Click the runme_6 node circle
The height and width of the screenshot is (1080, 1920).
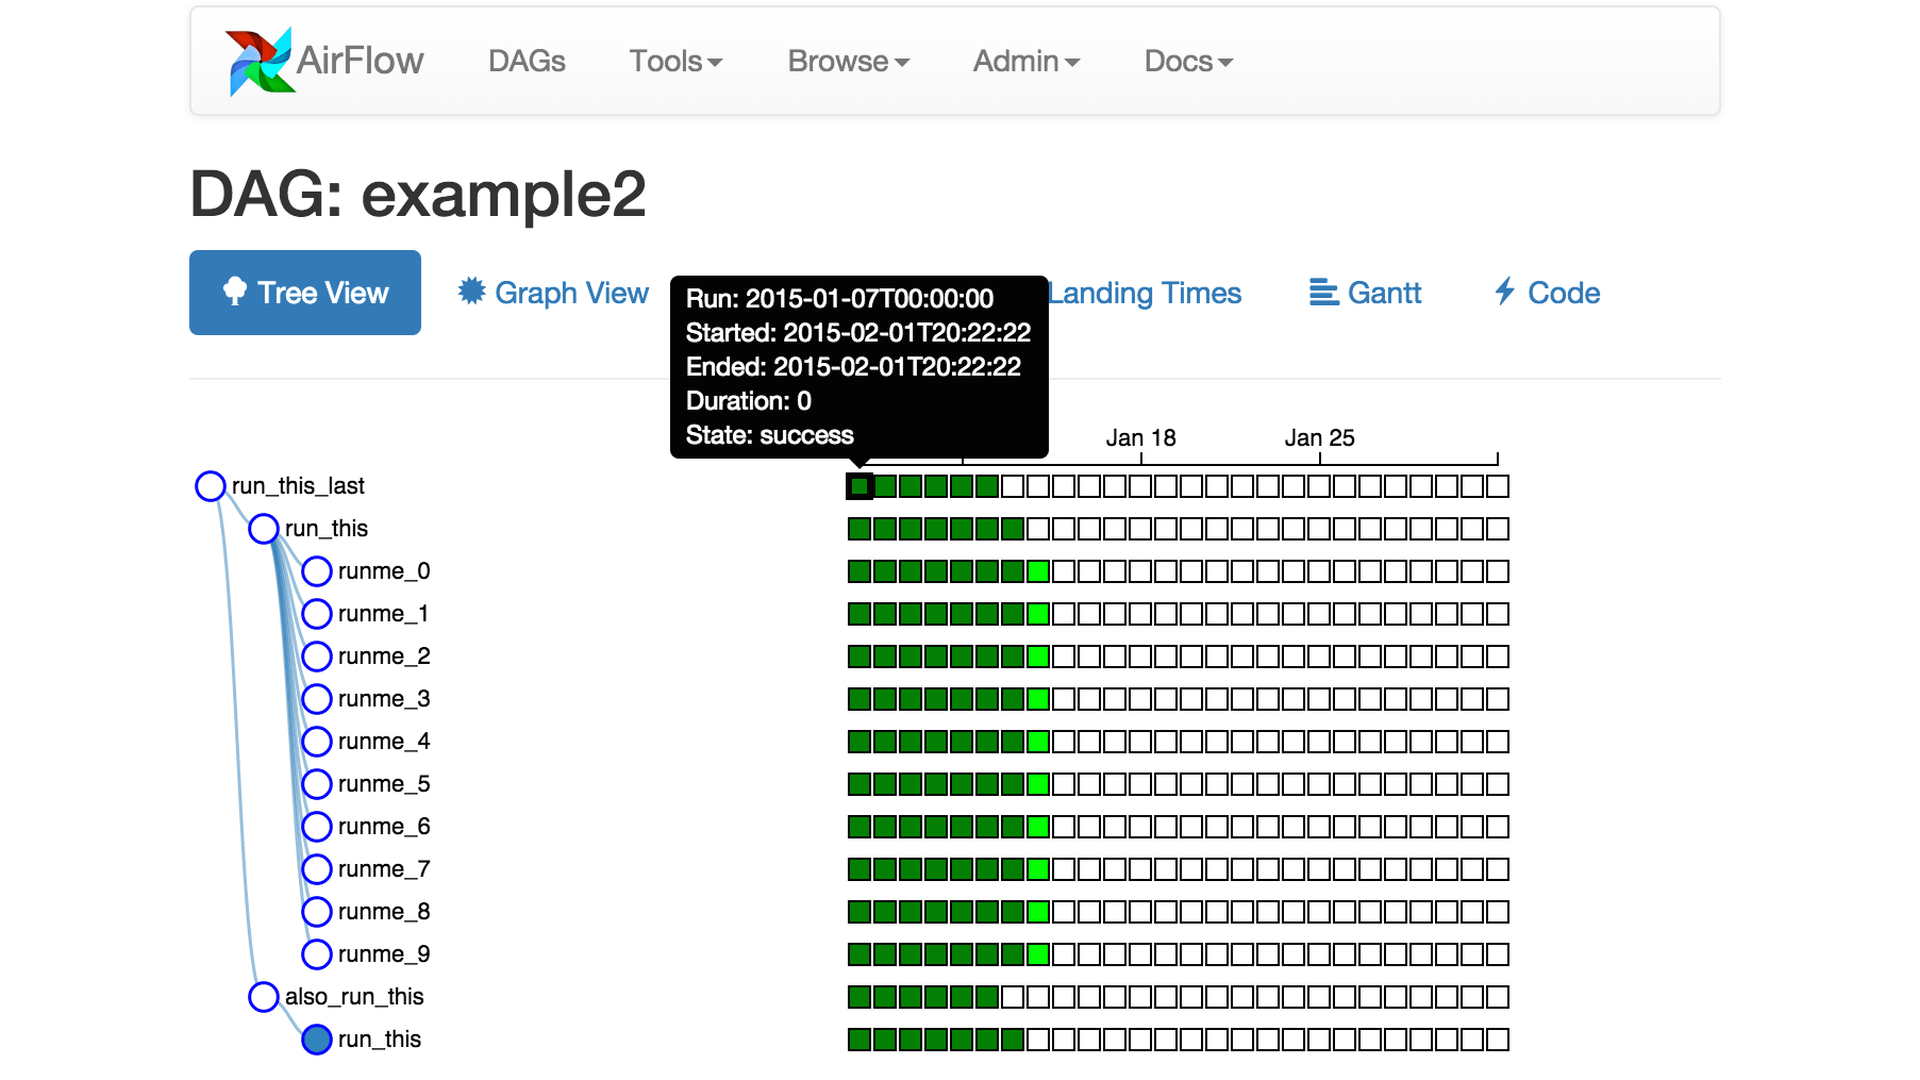(x=317, y=826)
